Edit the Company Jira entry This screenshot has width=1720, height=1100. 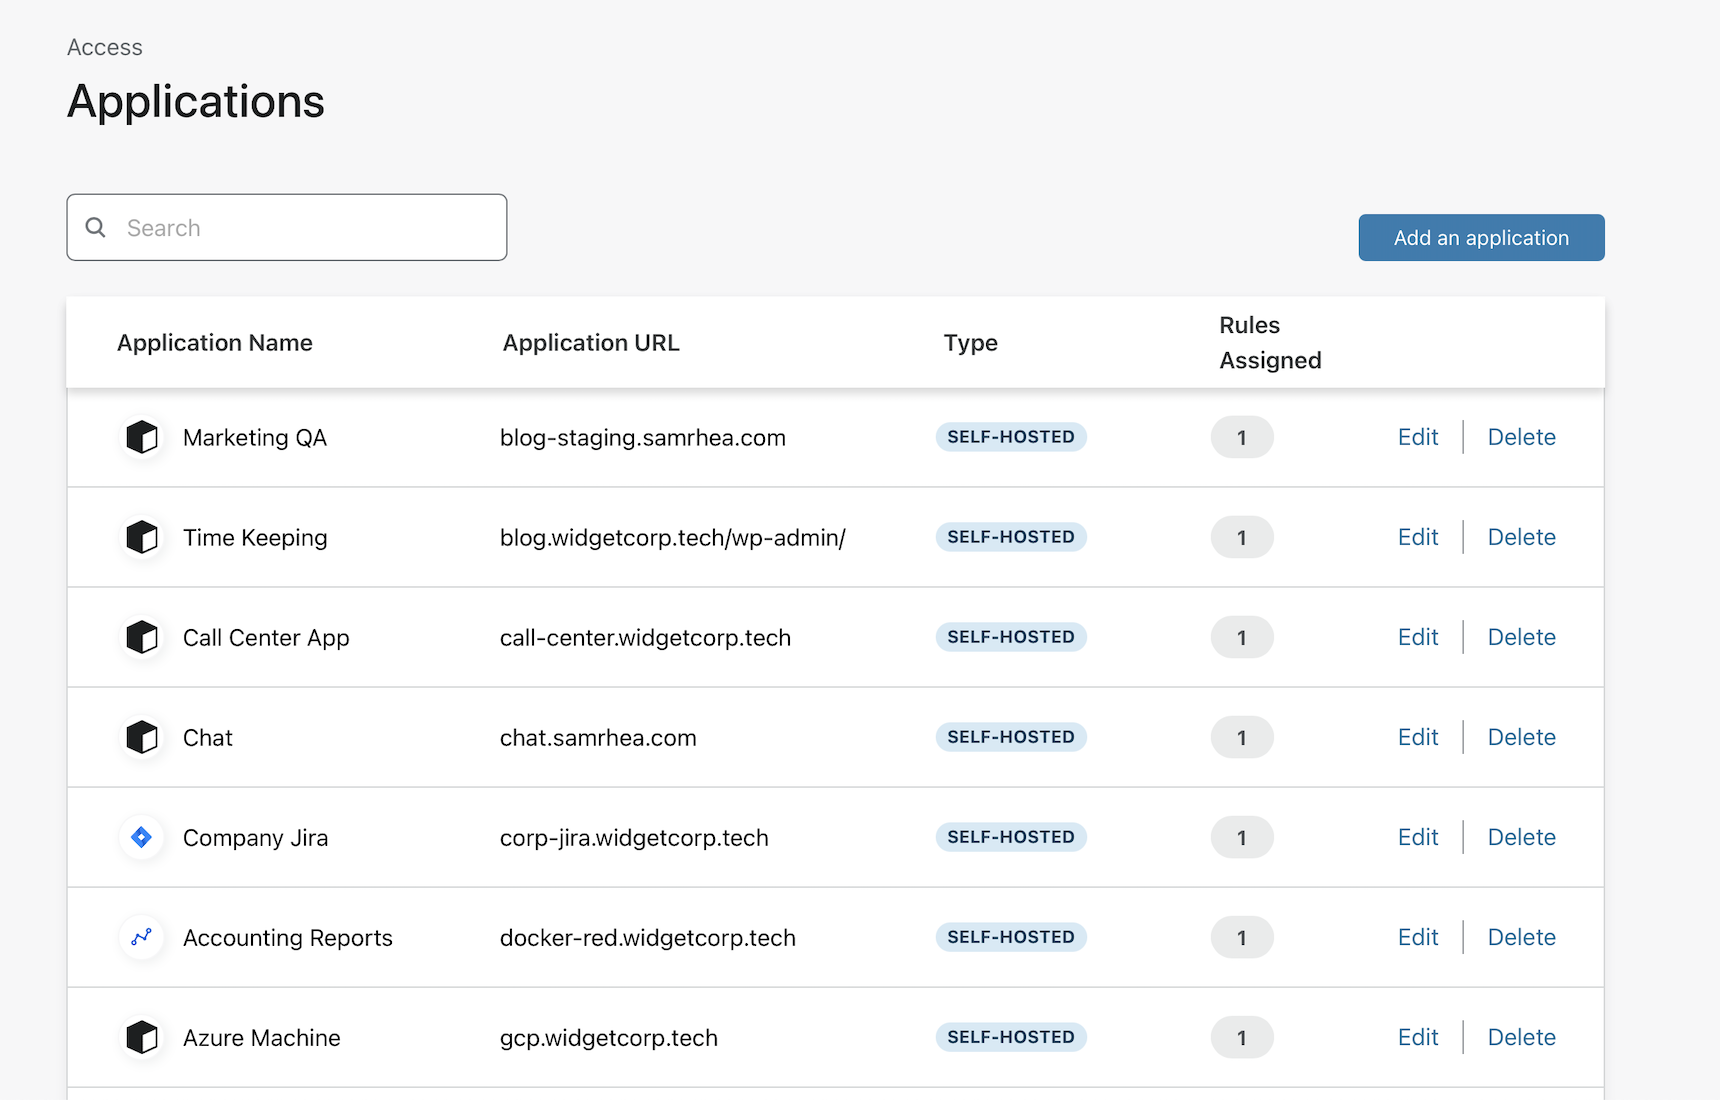pos(1418,837)
